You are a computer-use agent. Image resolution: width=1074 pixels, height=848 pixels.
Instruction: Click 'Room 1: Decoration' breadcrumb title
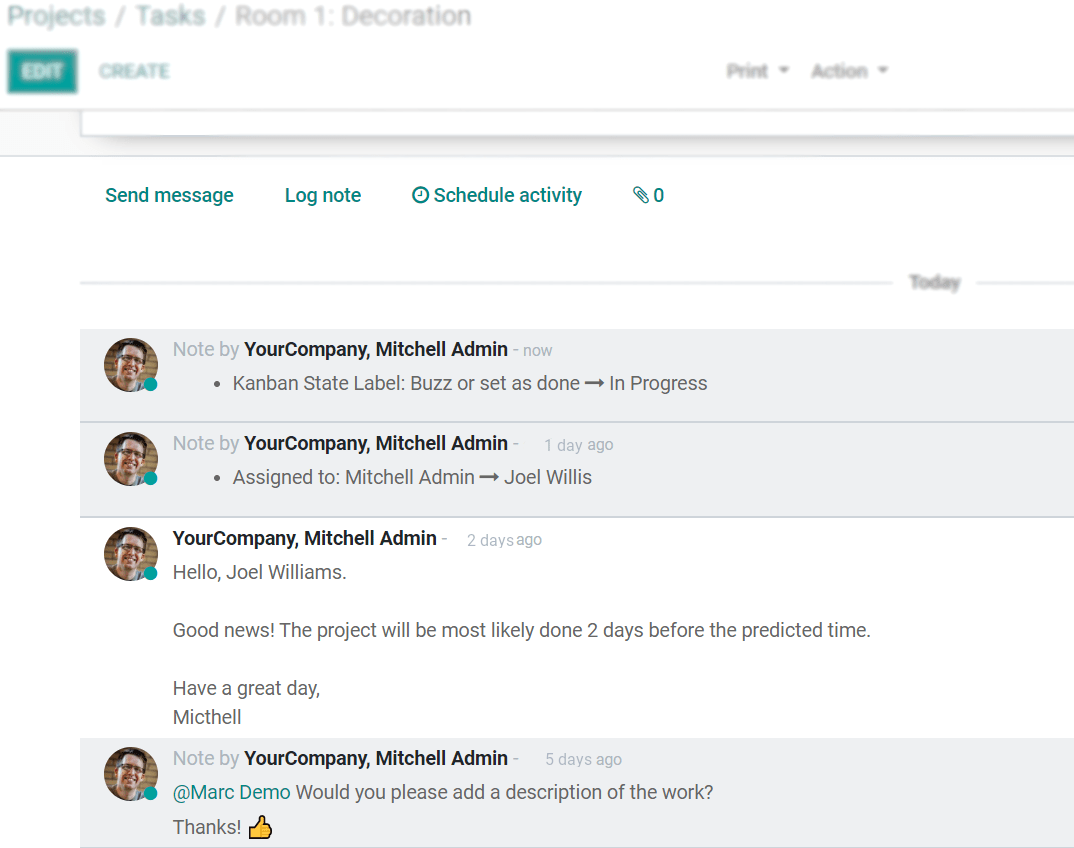pyautogui.click(x=353, y=16)
